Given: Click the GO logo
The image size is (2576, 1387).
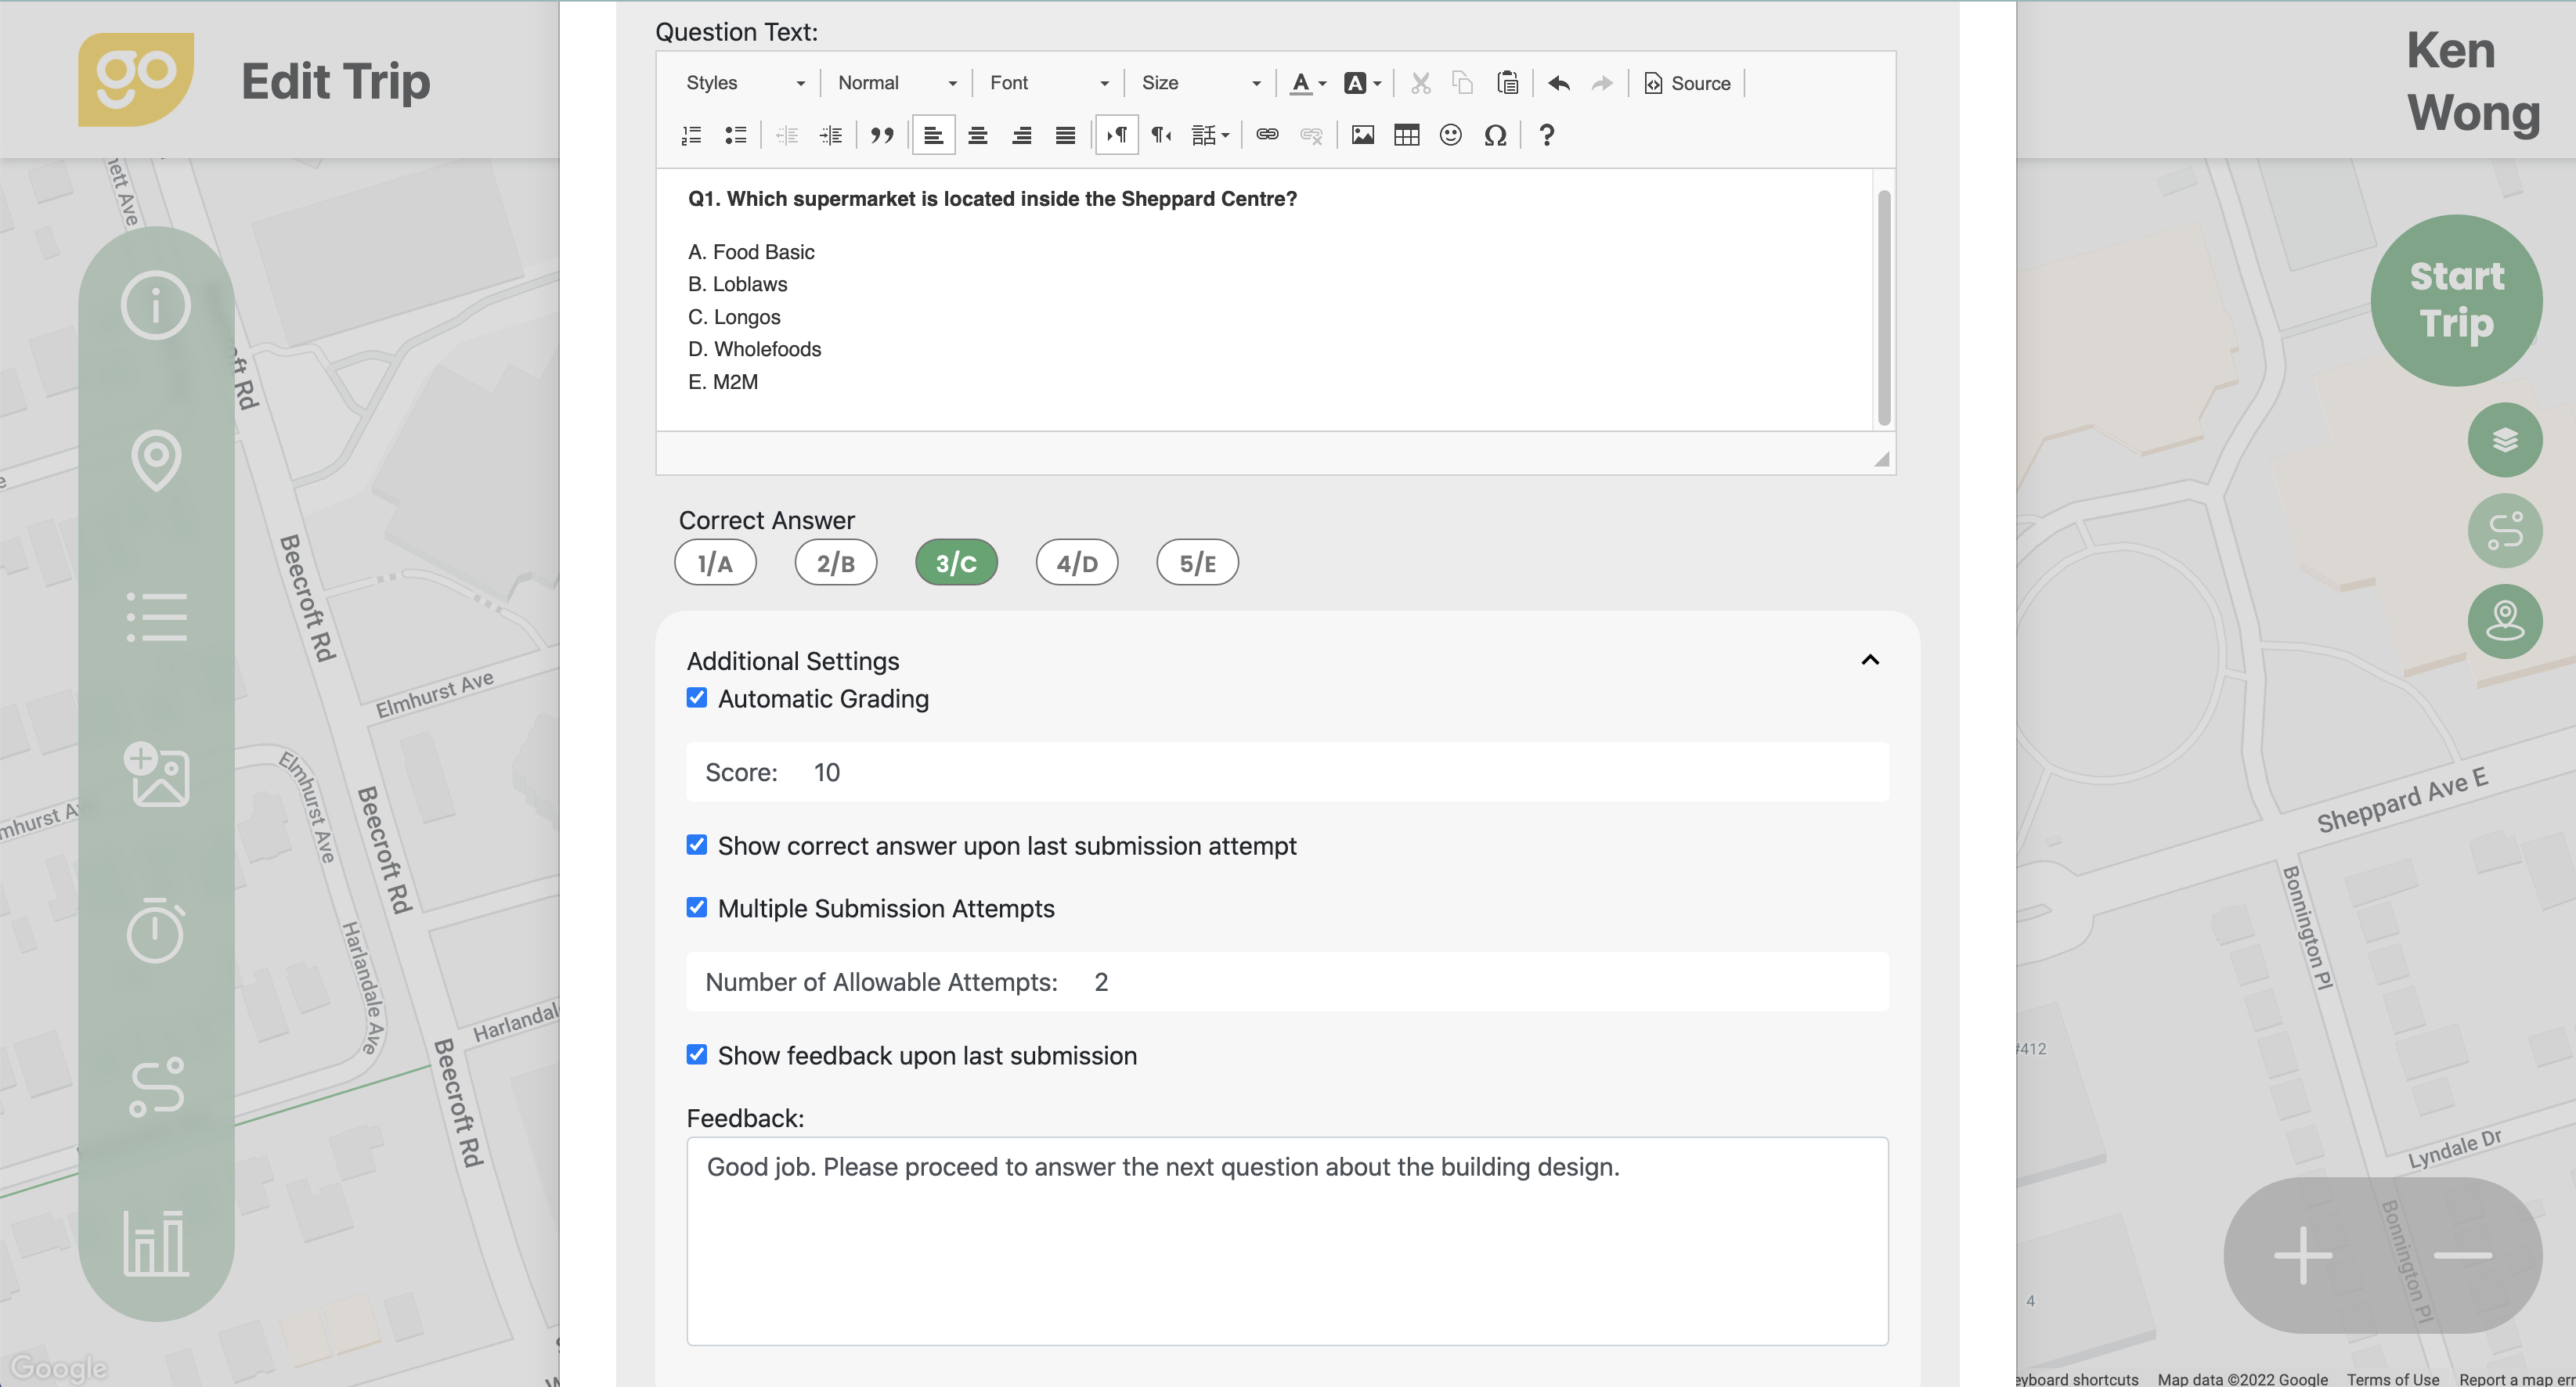Looking at the screenshot, I should [136, 79].
